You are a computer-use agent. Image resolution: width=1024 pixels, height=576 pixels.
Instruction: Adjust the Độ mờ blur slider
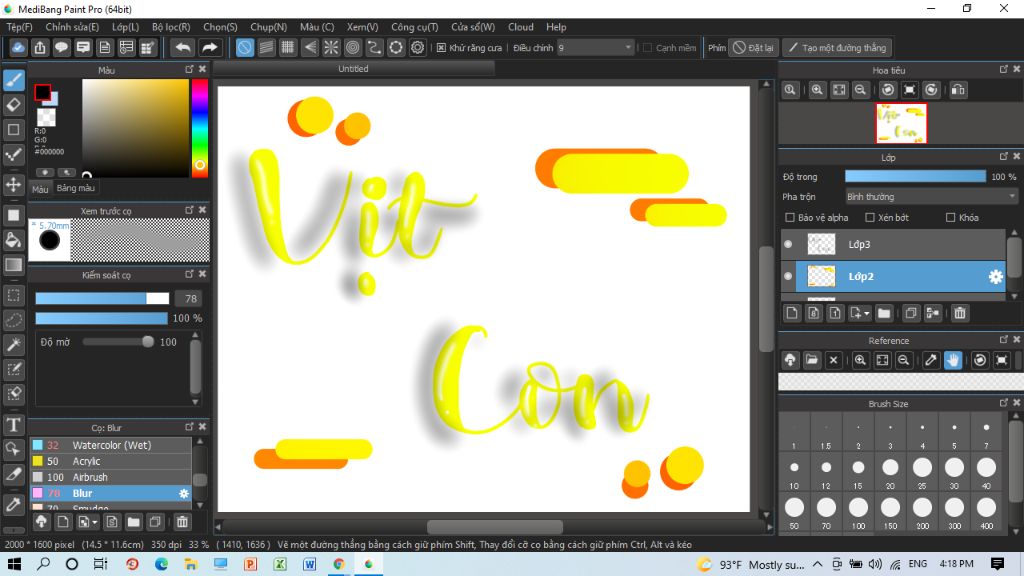(x=118, y=342)
